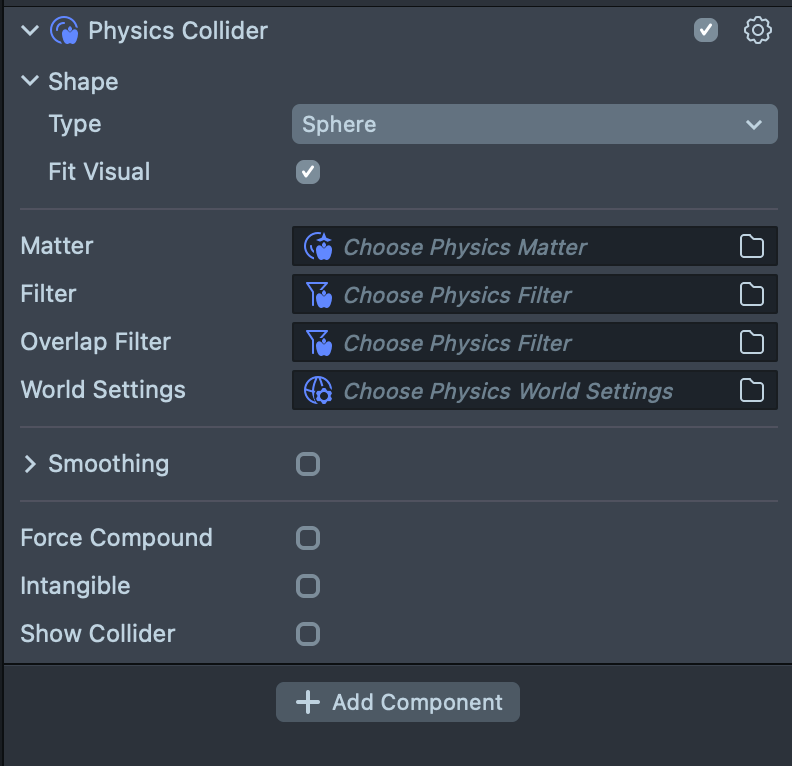Check the Intangible checkbox
Screen dimensions: 792x766
(x=308, y=586)
